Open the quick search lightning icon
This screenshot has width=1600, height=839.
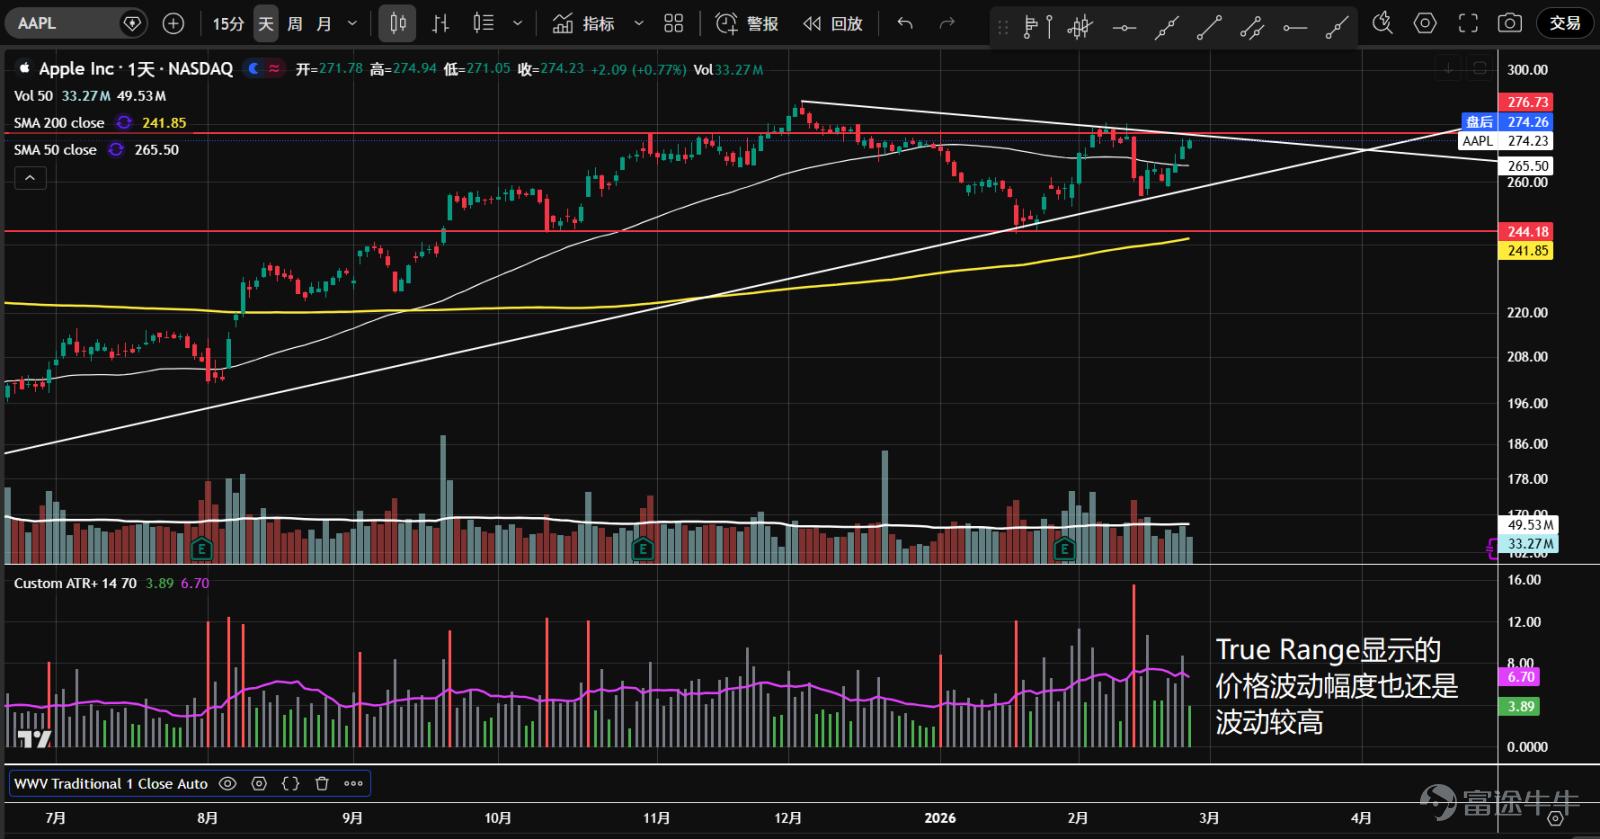click(1382, 23)
